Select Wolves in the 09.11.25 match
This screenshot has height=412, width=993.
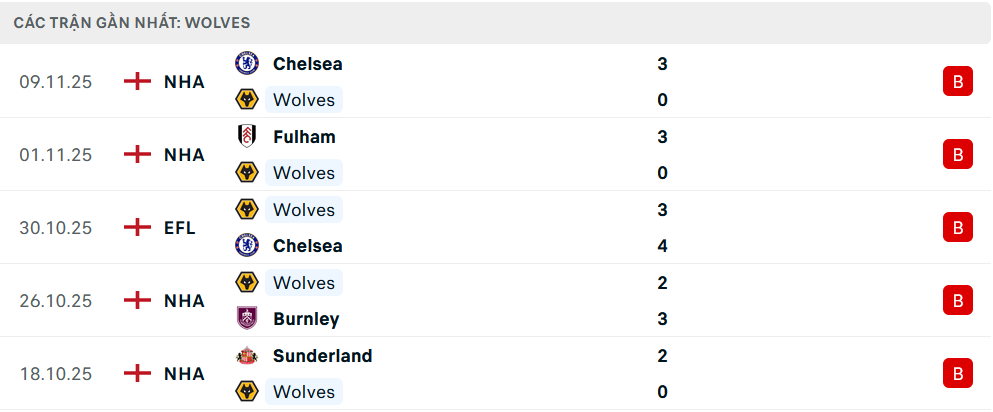click(303, 100)
